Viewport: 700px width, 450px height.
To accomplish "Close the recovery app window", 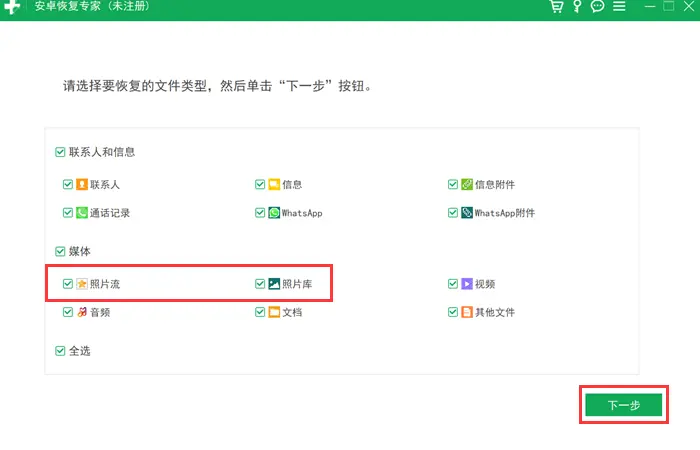I will pyautogui.click(x=689, y=6).
